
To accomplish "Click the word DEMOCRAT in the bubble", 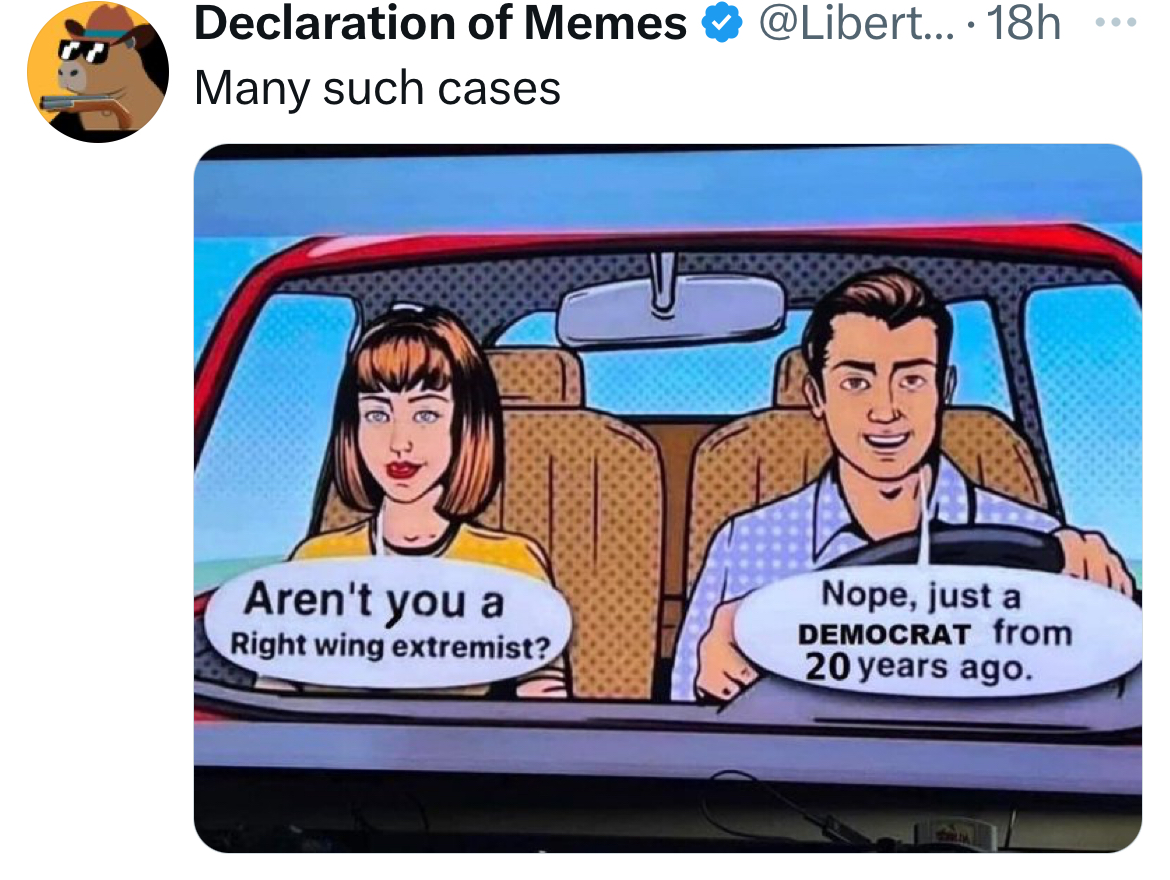I will (x=884, y=634).
